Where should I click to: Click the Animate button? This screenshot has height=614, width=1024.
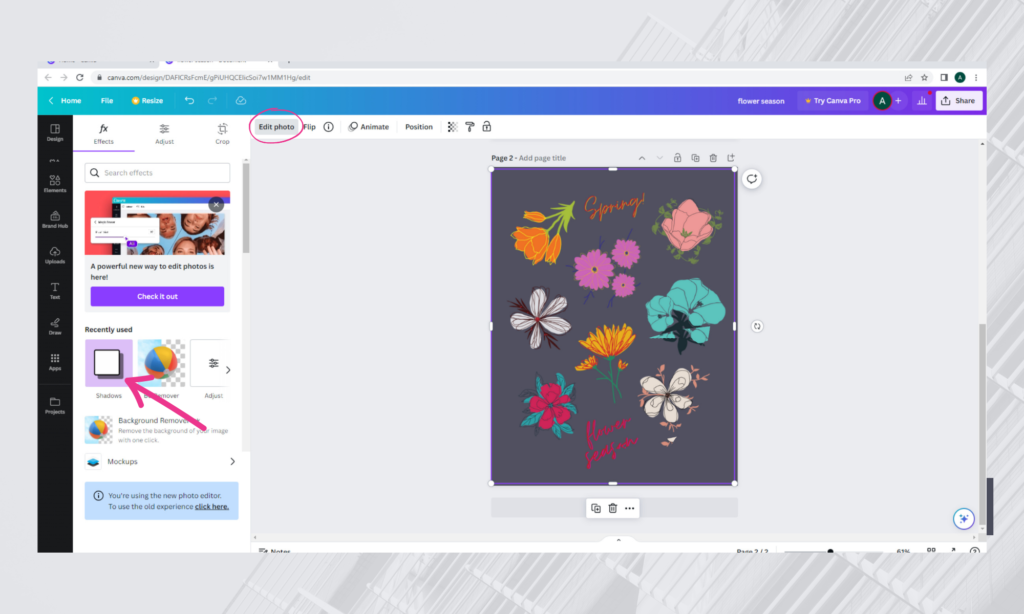[x=369, y=127]
